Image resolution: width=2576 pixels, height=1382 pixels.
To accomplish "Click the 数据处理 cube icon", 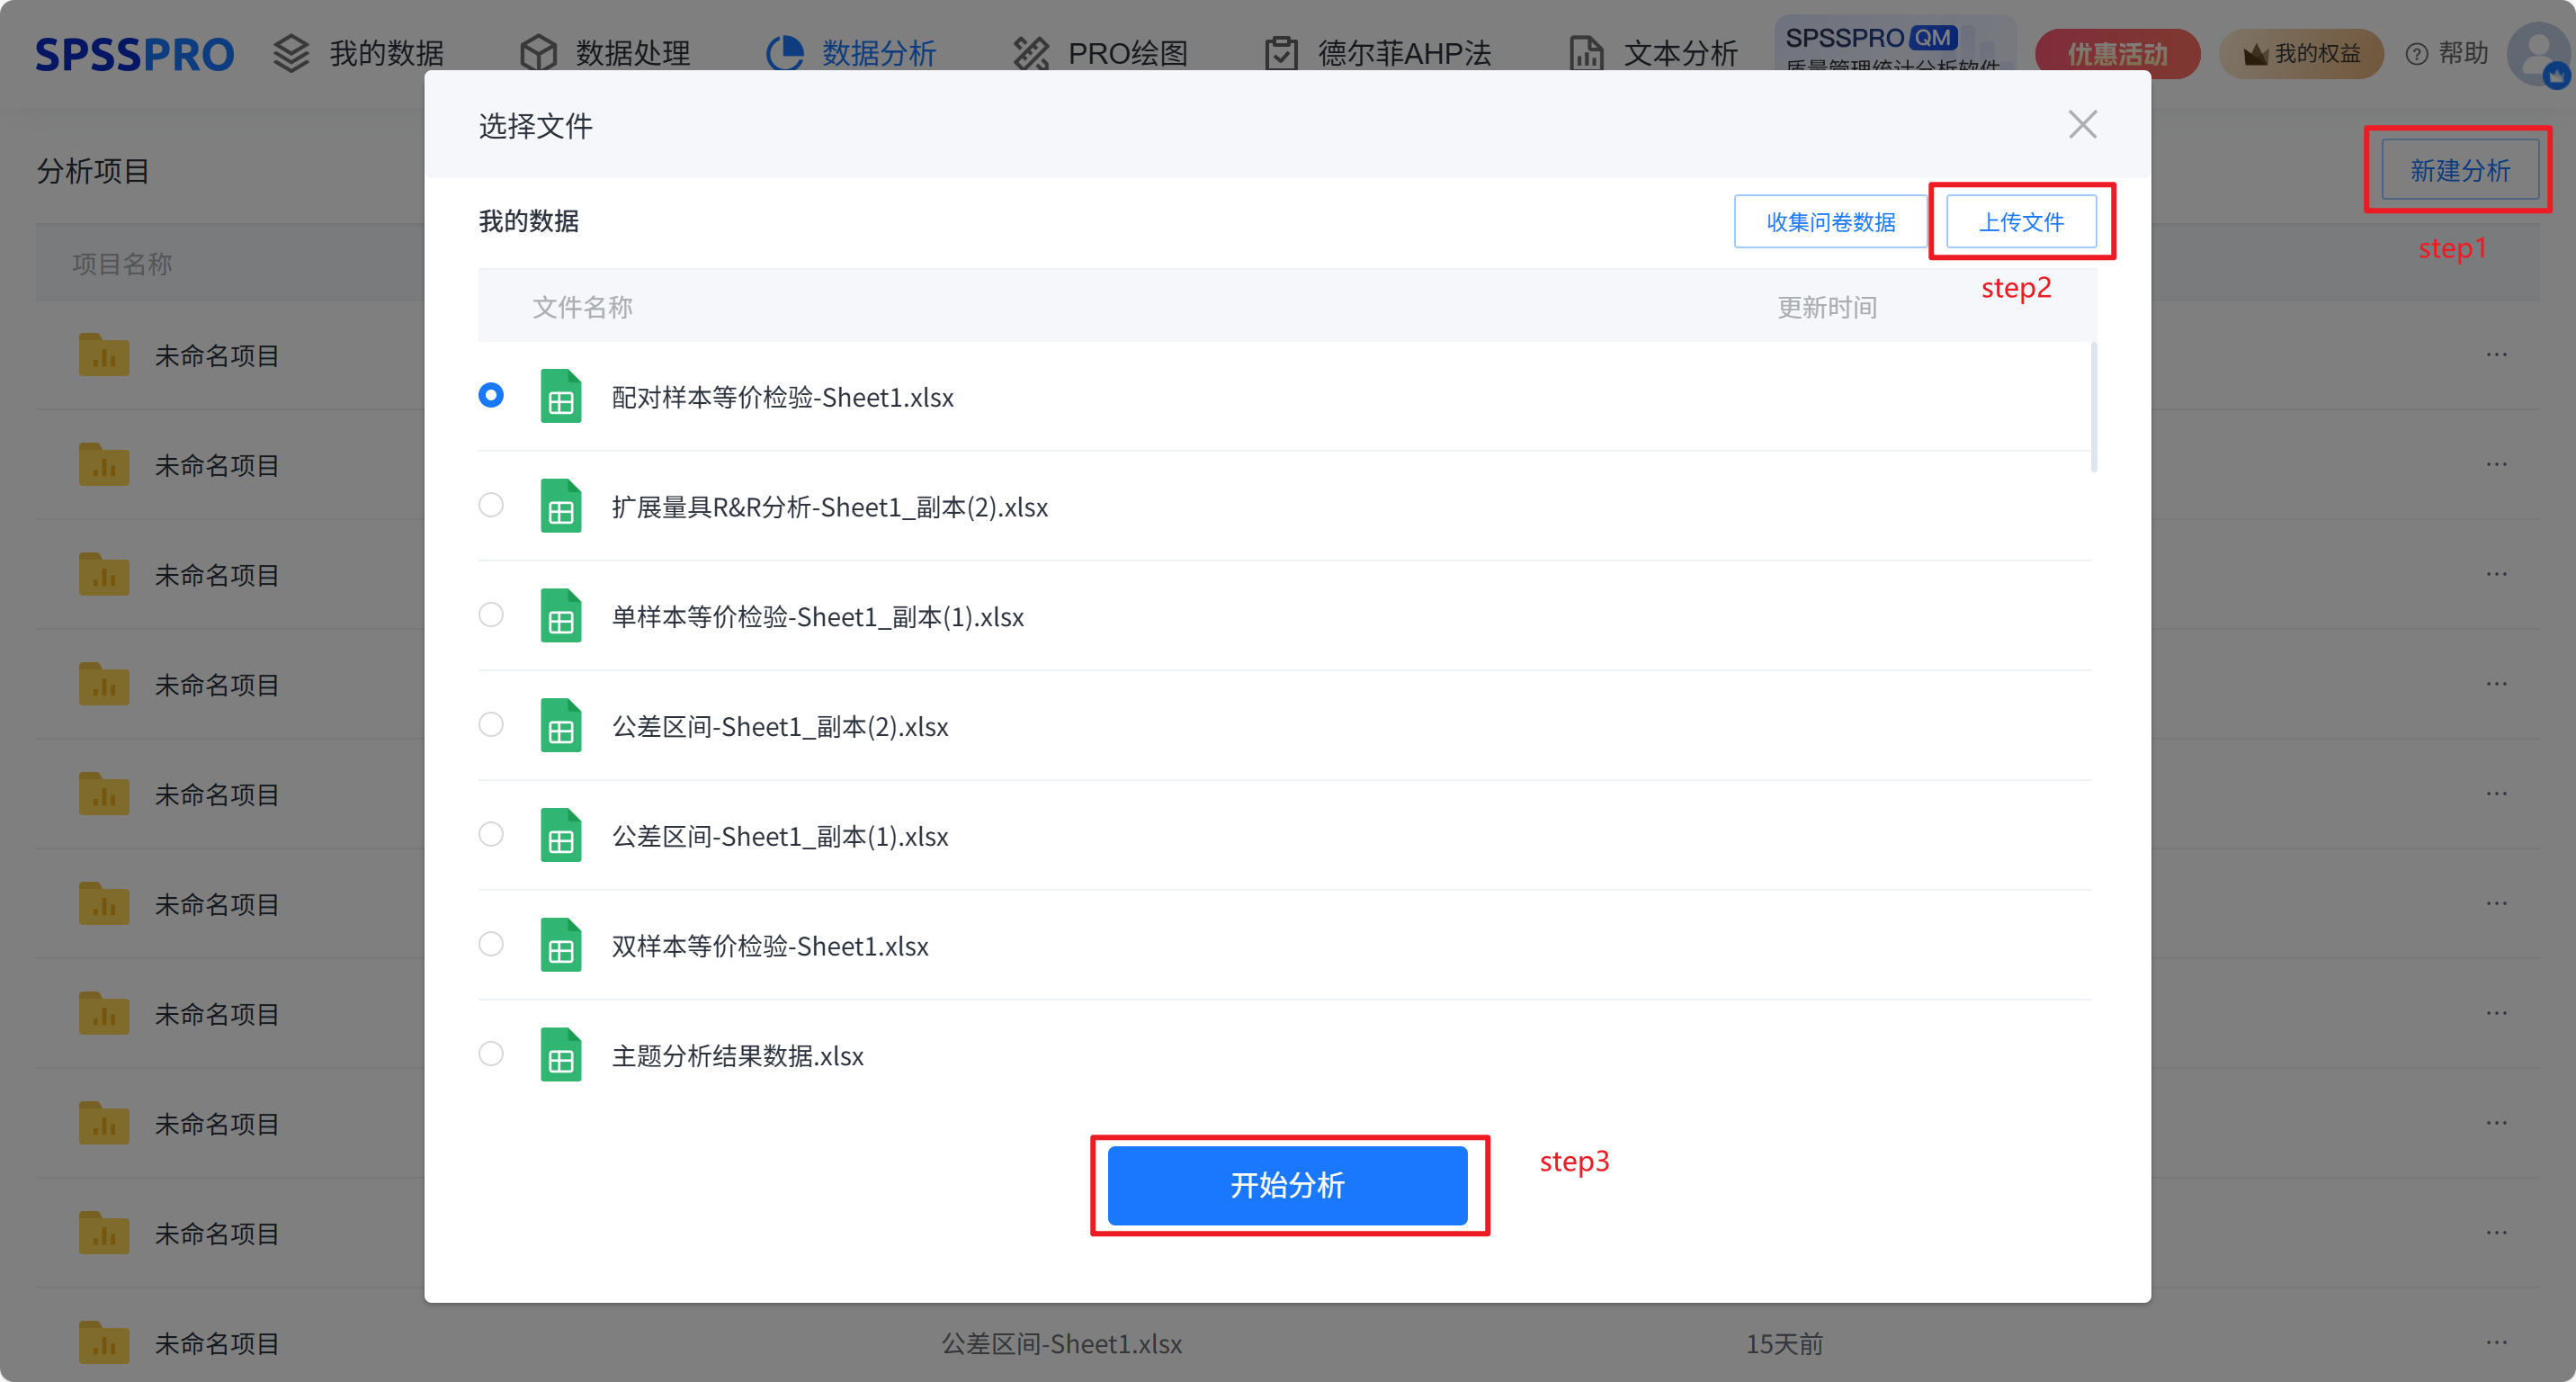I will [538, 53].
